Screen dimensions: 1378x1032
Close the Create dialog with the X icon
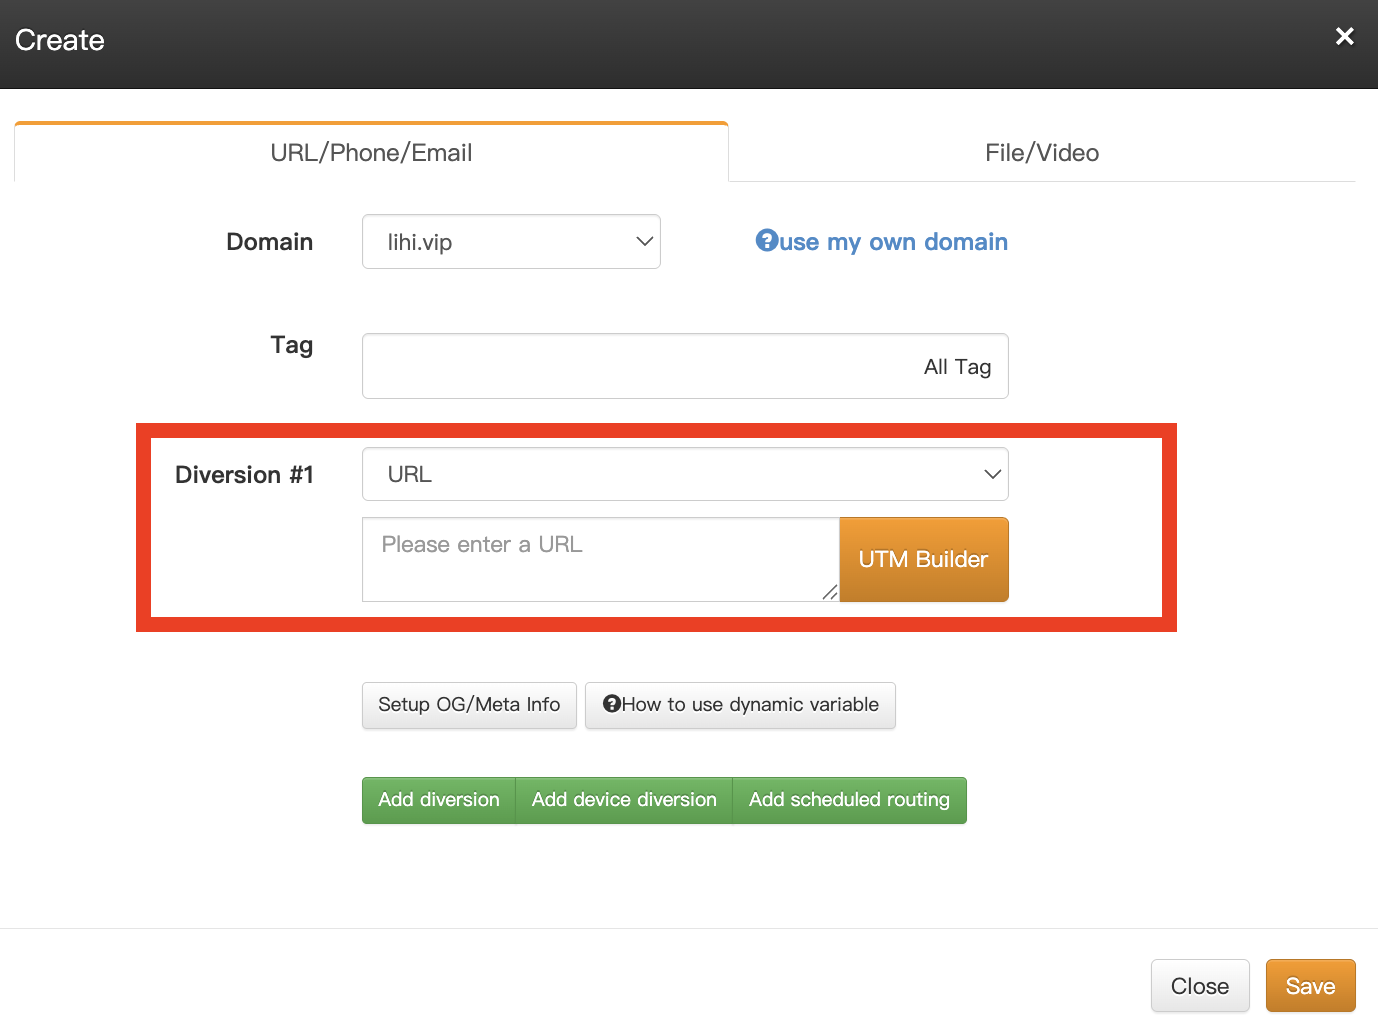1344,37
